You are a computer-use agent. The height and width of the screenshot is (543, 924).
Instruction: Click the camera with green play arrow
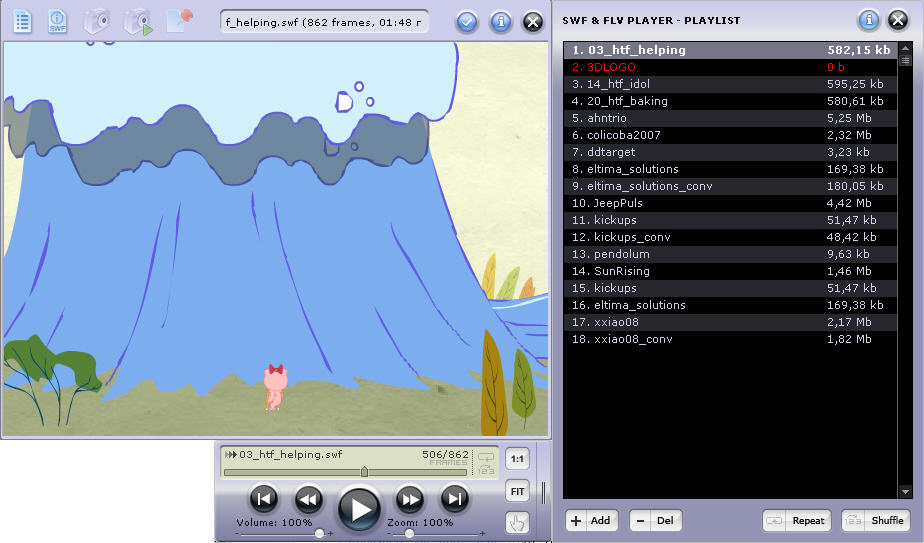pyautogui.click(x=138, y=22)
